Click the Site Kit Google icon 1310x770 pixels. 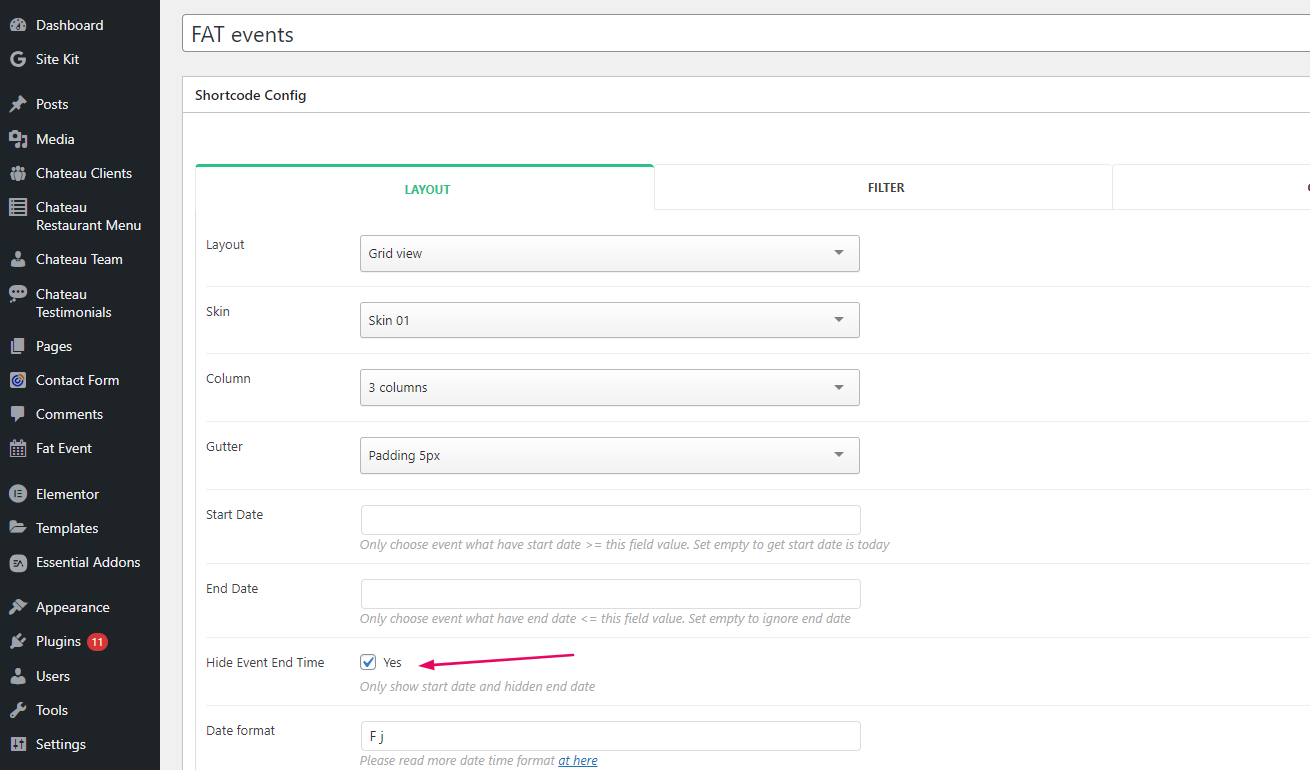tap(18, 59)
